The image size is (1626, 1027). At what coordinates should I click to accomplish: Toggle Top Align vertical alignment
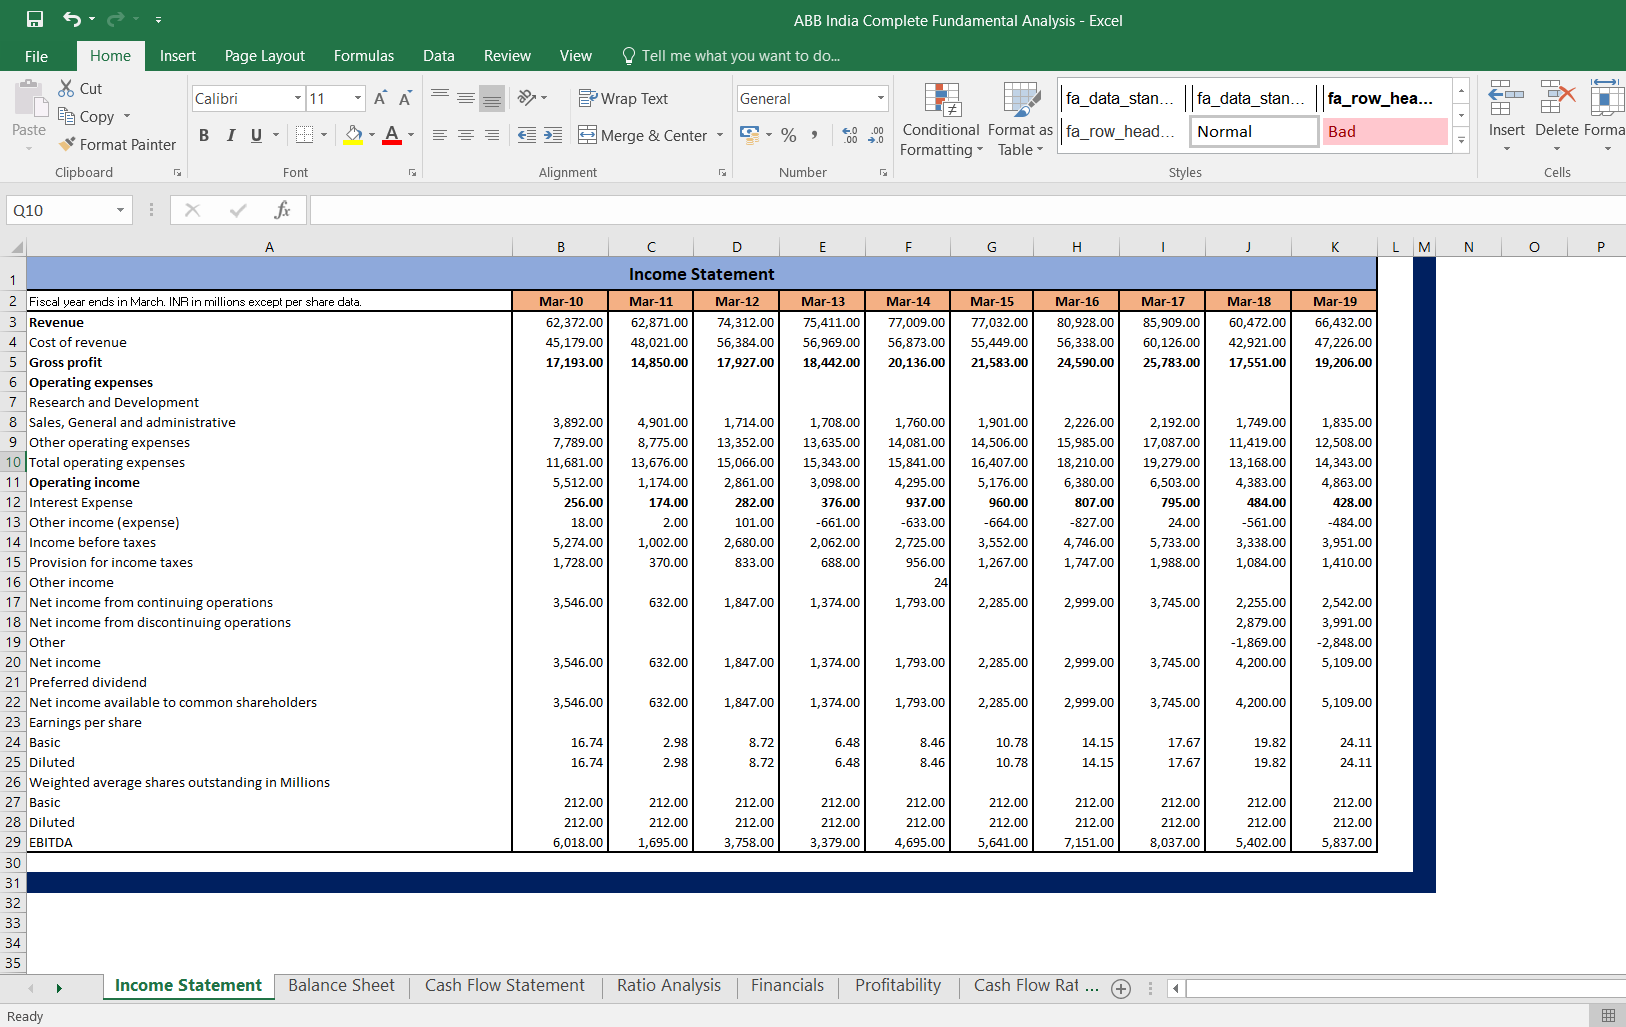440,97
